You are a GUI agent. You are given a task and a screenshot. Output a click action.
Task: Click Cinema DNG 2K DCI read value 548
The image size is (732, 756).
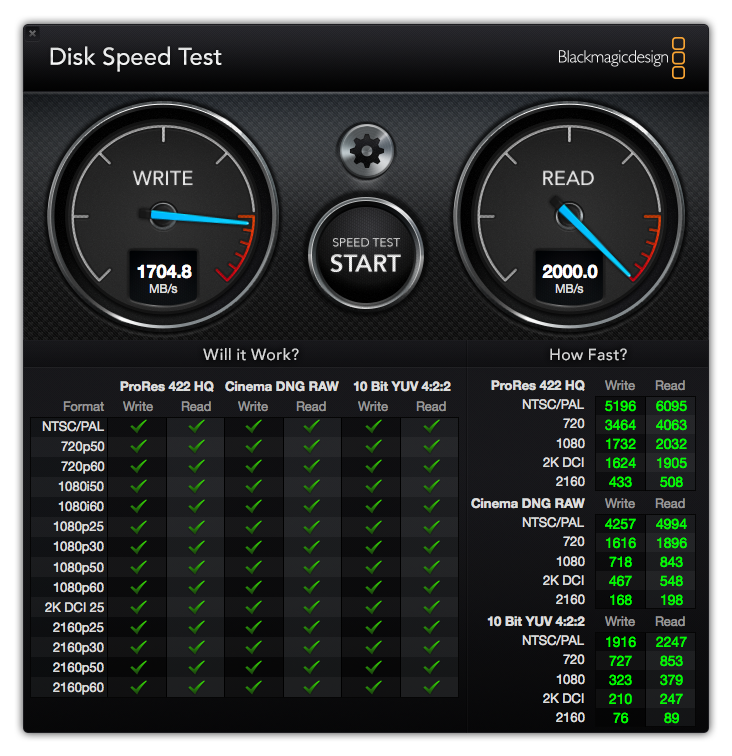pos(671,581)
